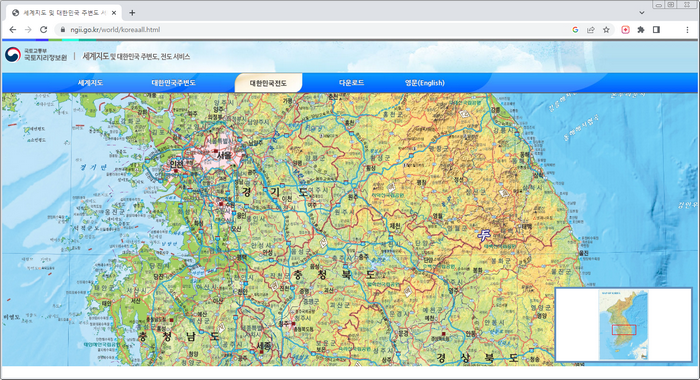Select the 대한민국전도 tab
The image size is (700, 380).
click(x=268, y=83)
